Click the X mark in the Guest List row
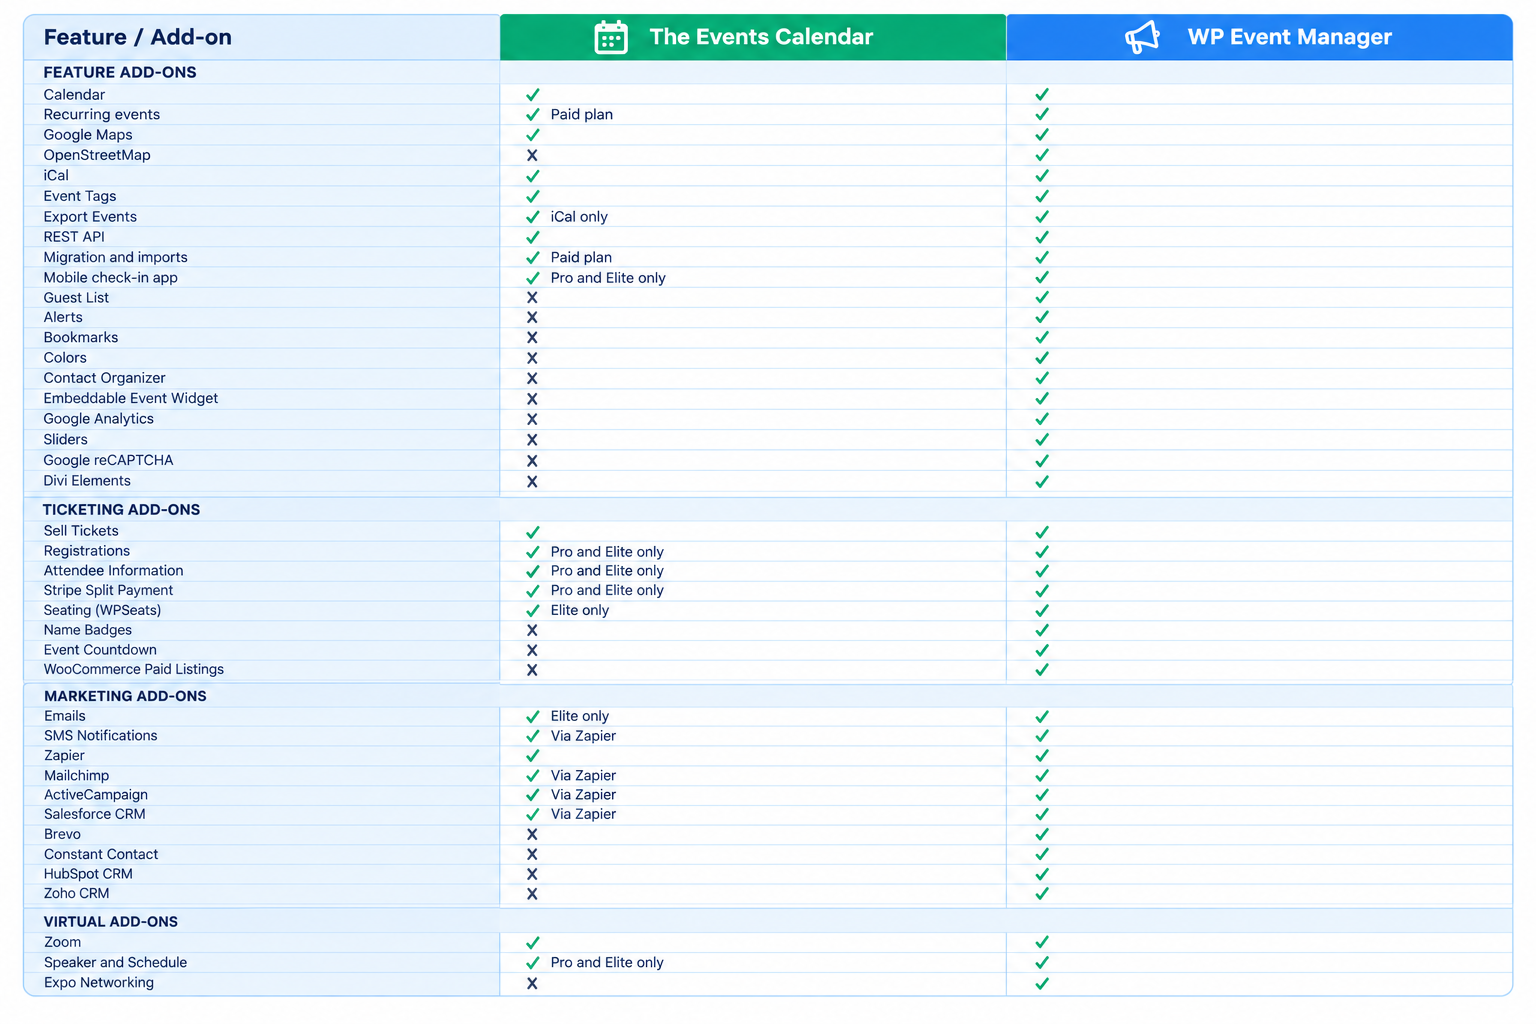Image resolution: width=1536 pixels, height=1024 pixels. pos(532,298)
